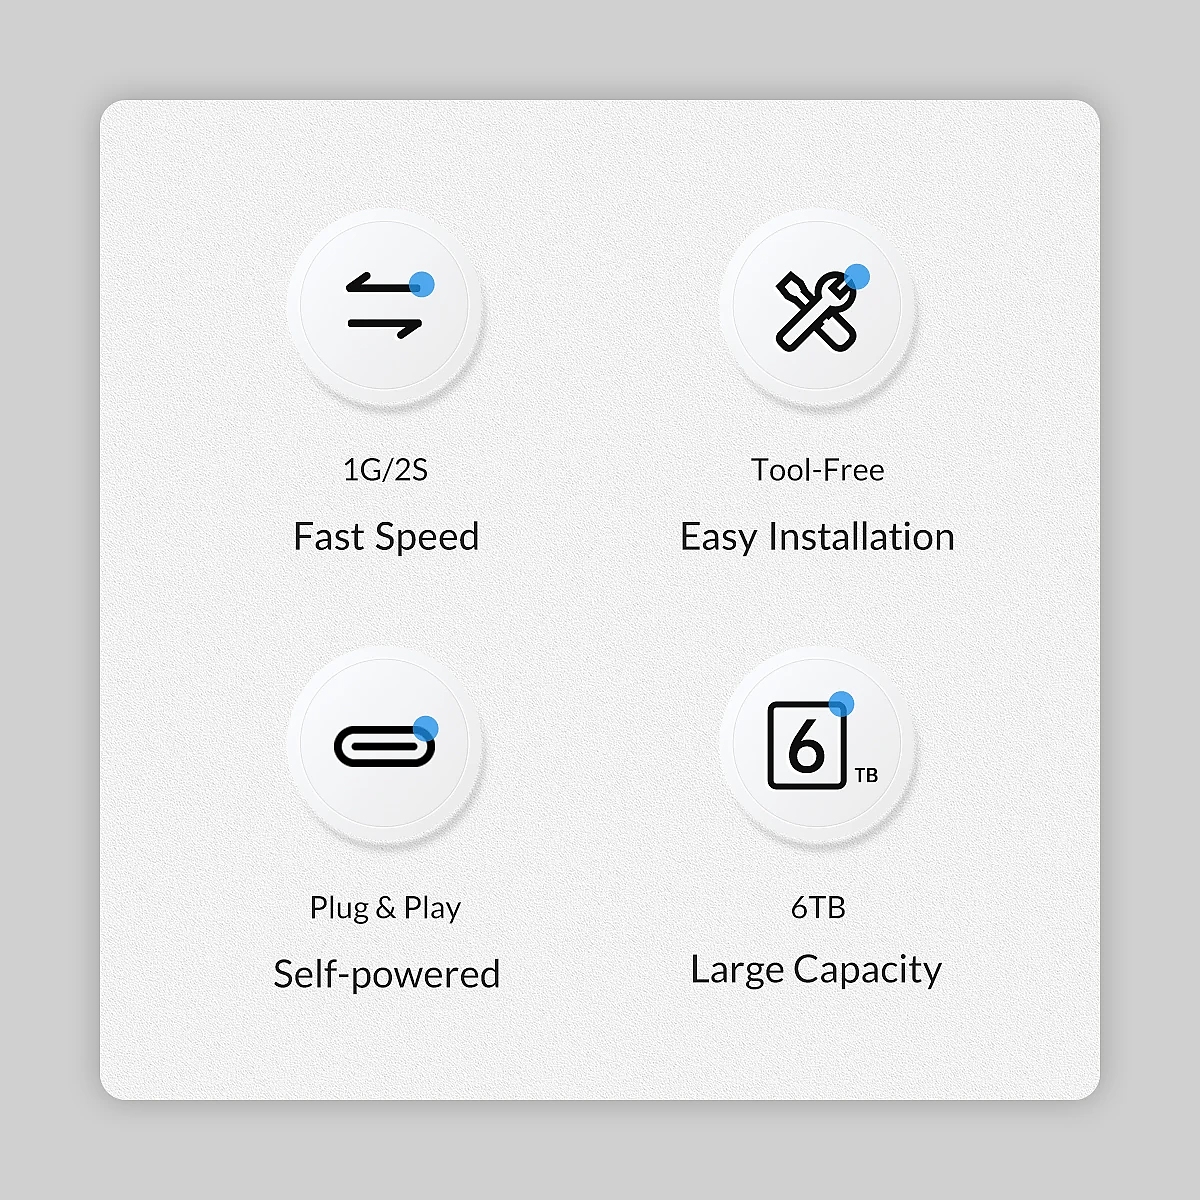The height and width of the screenshot is (1200, 1200).
Task: Click the 6TB text label
Action: [818, 907]
